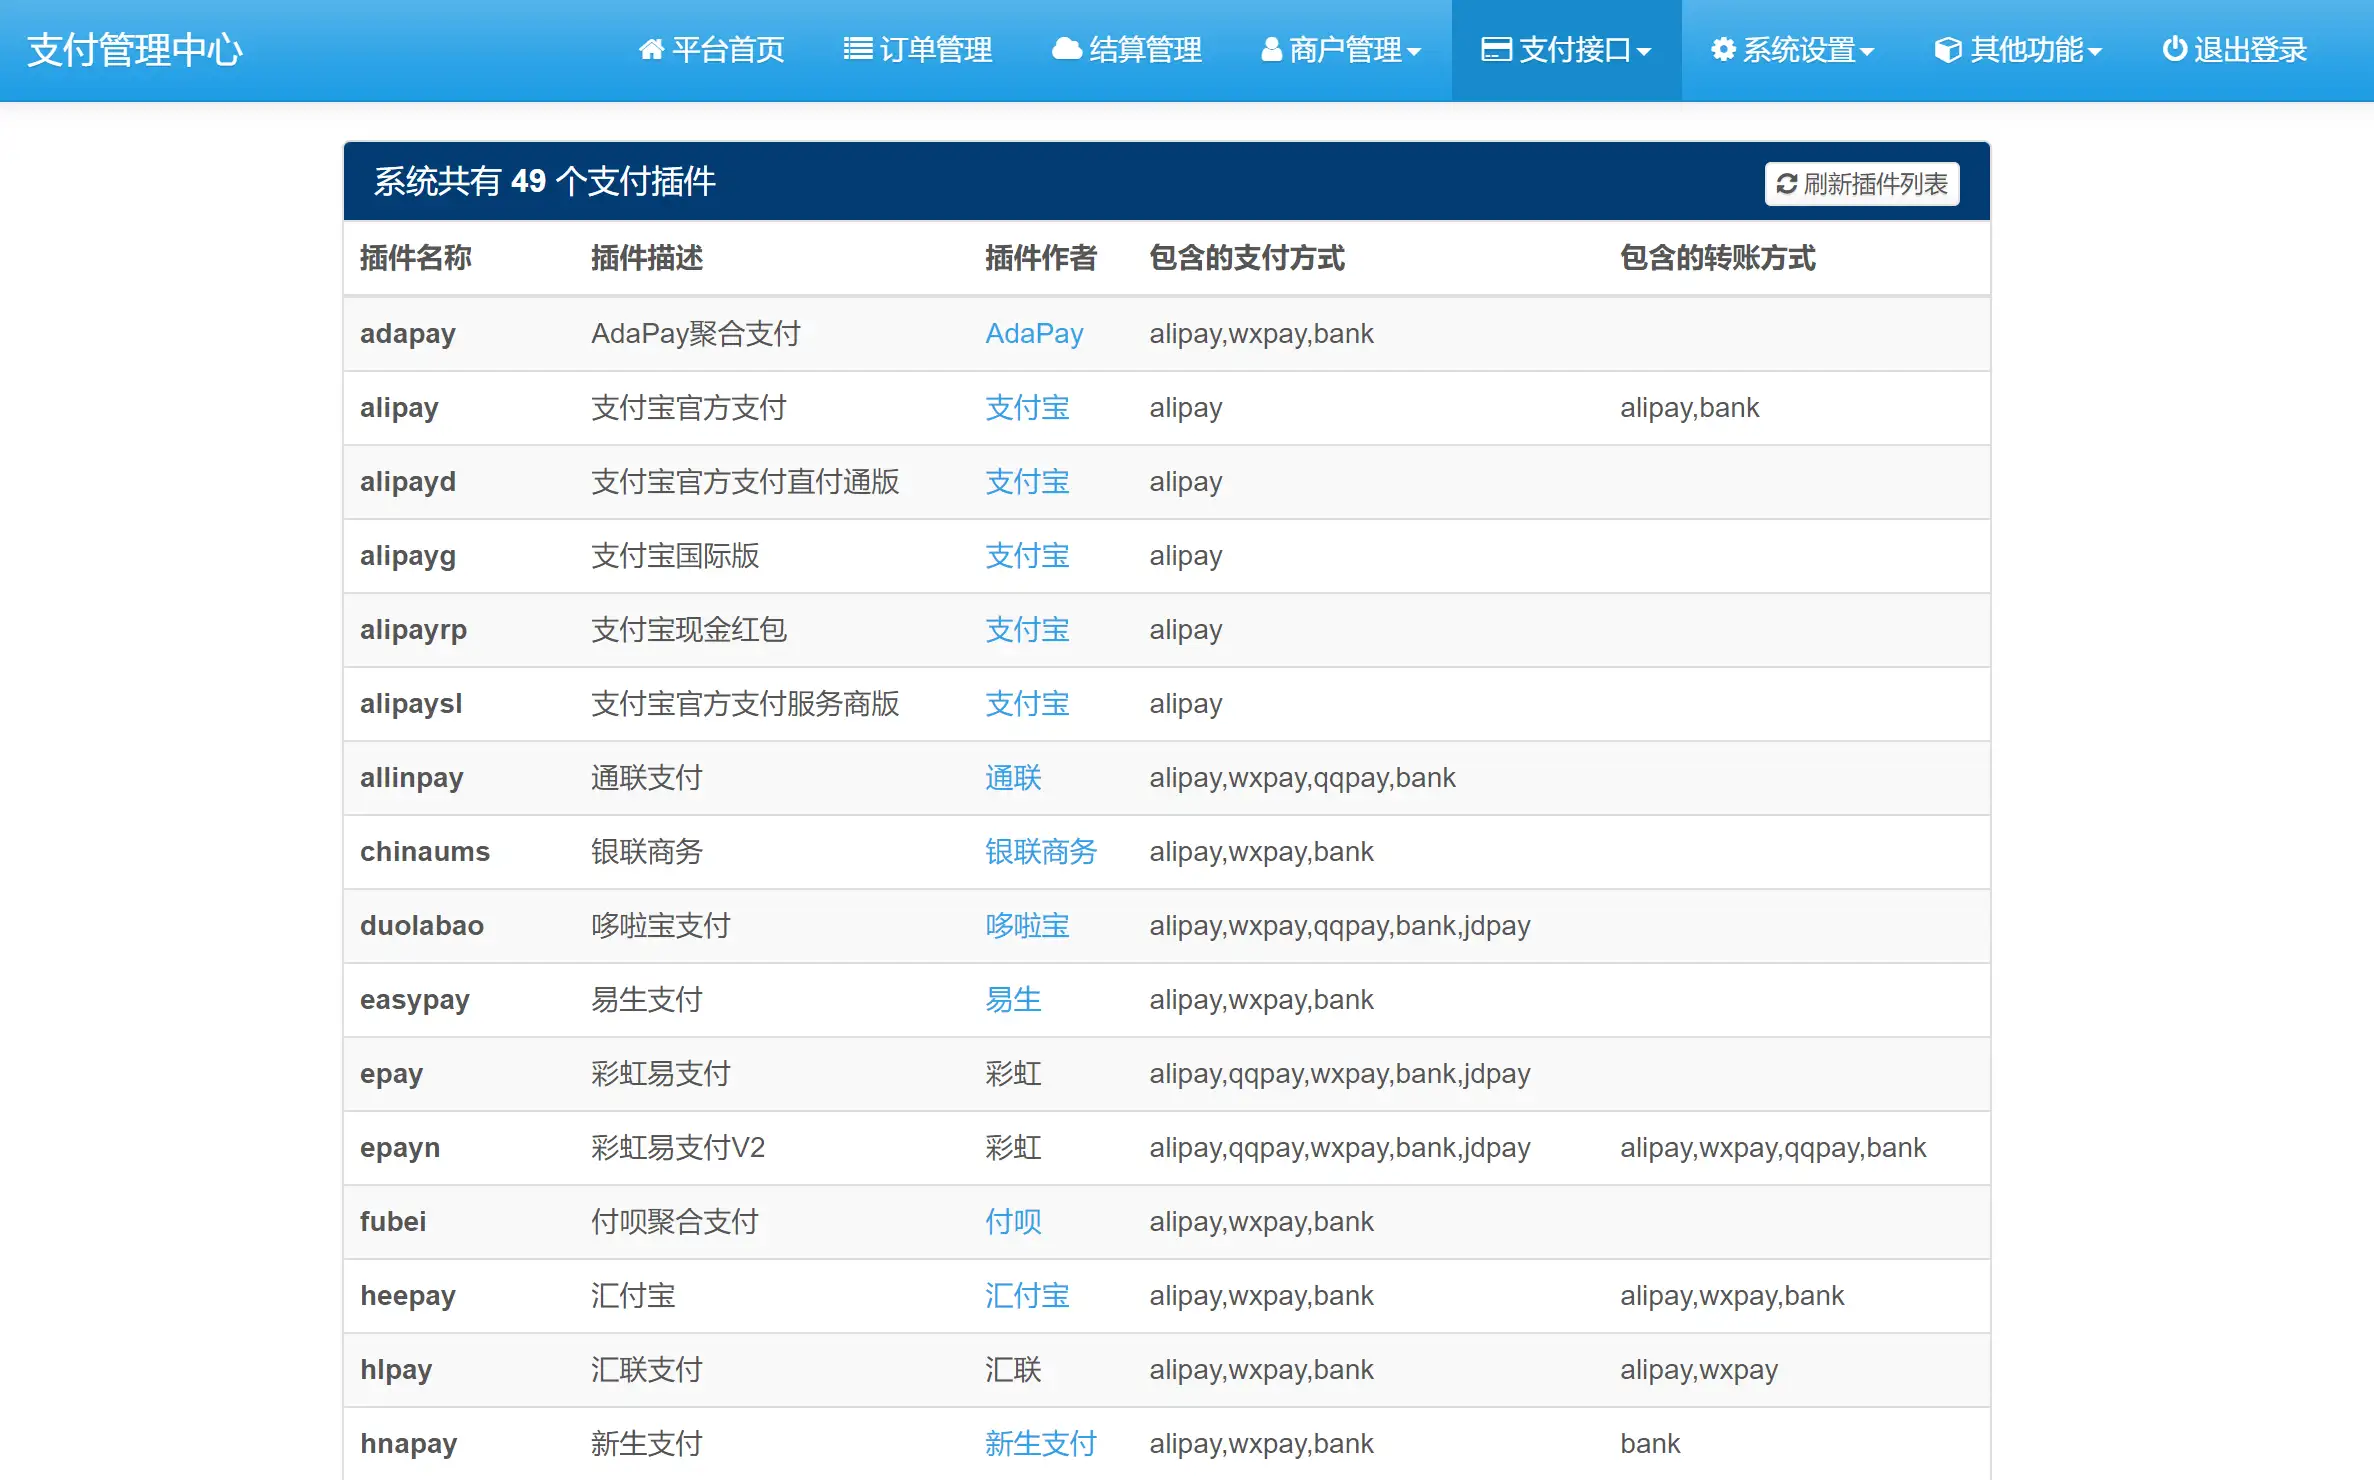The height and width of the screenshot is (1480, 2374).
Task: Click the gear icon for 系统设置
Action: (x=1722, y=49)
